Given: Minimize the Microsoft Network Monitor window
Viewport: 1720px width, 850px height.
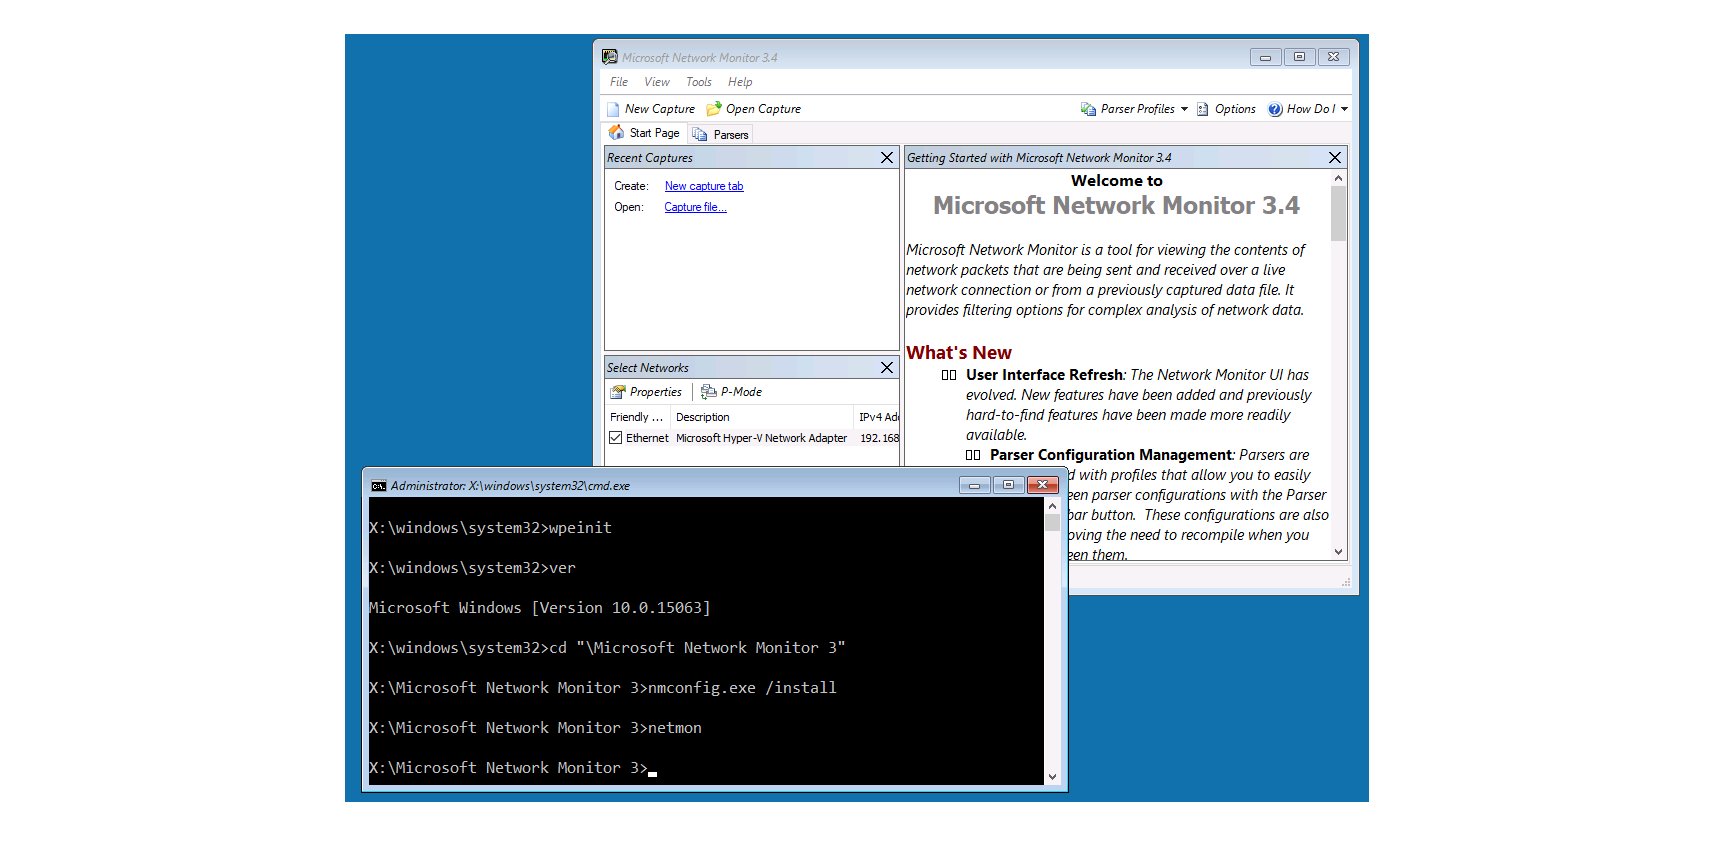Looking at the screenshot, I should [1266, 57].
